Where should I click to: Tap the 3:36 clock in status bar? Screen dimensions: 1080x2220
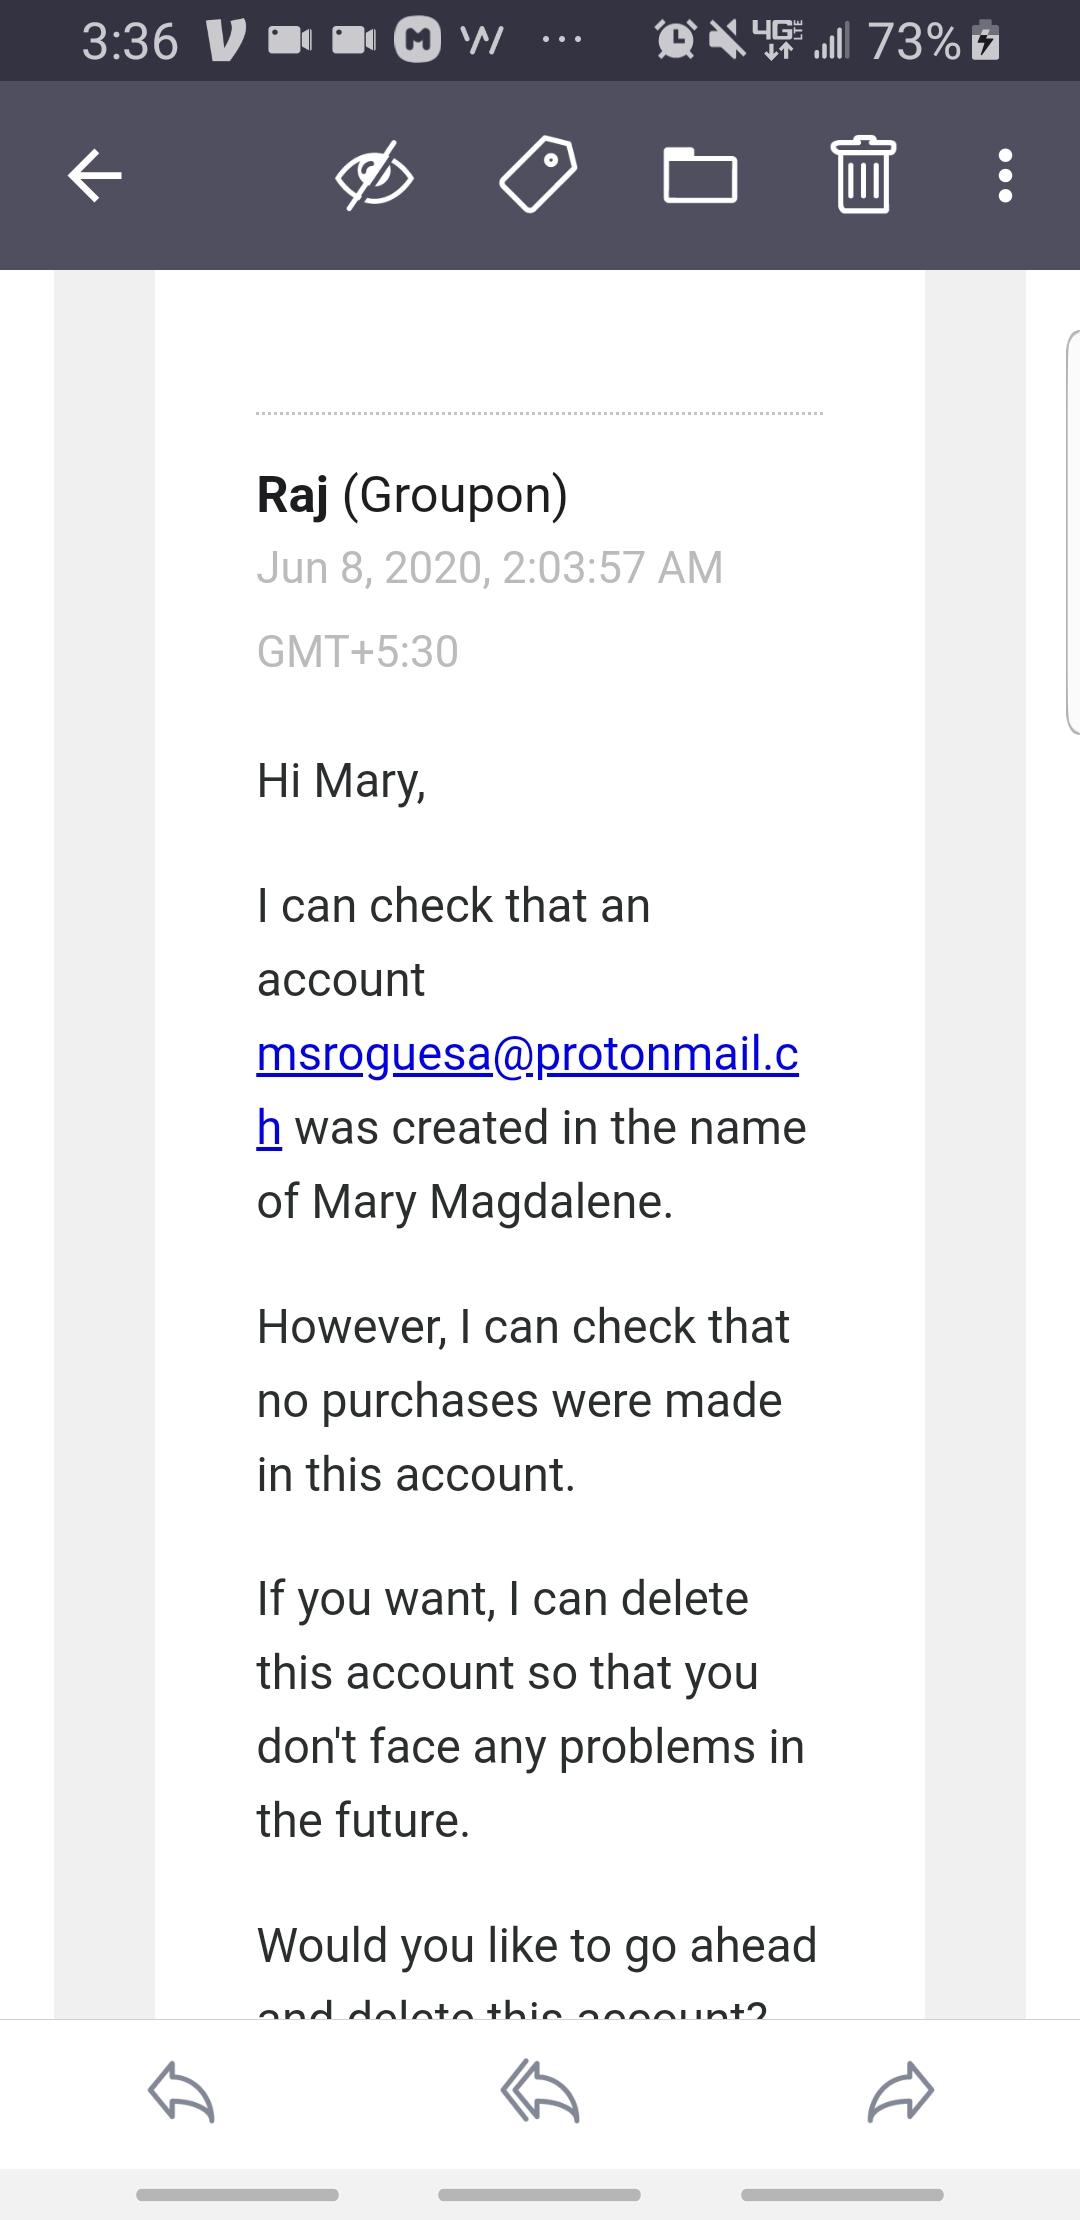pos(130,41)
